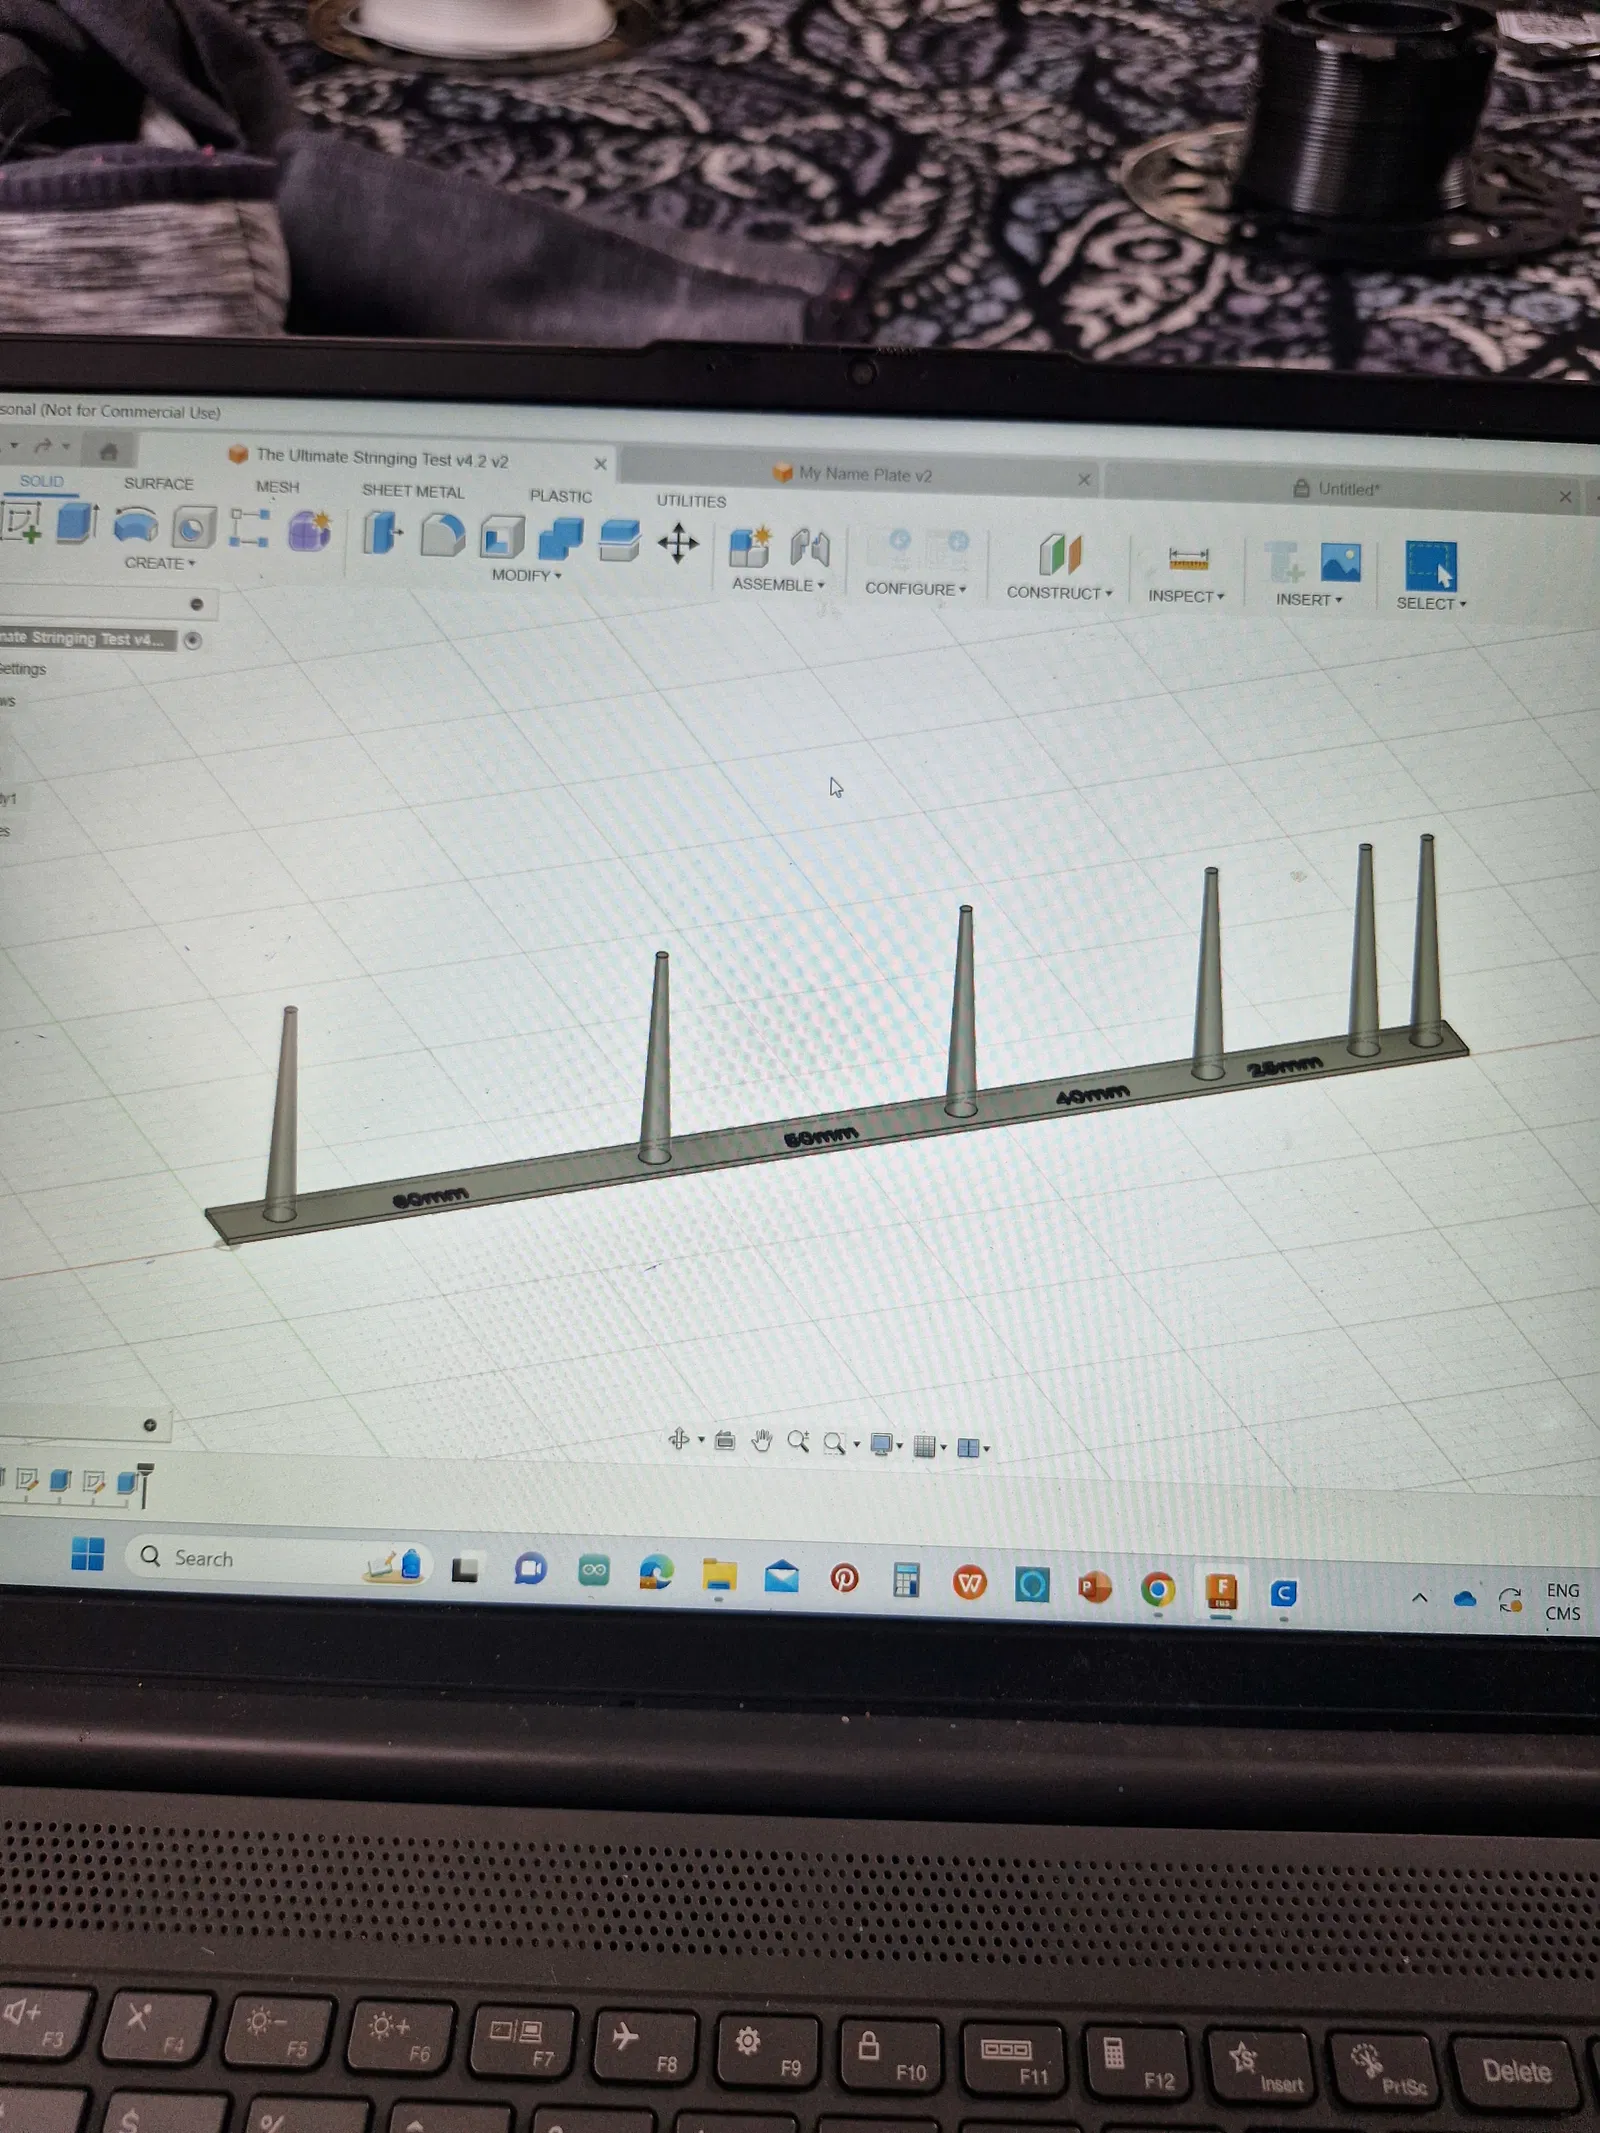1600x2133 pixels.
Task: Open the INSERT dropdown menu
Action: click(x=1309, y=600)
